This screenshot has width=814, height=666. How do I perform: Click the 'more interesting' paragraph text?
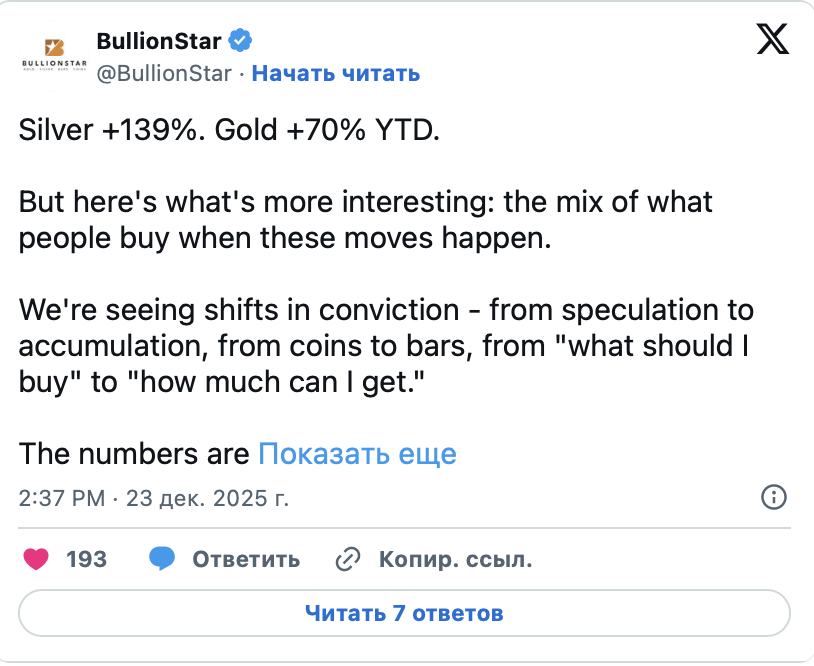click(365, 220)
